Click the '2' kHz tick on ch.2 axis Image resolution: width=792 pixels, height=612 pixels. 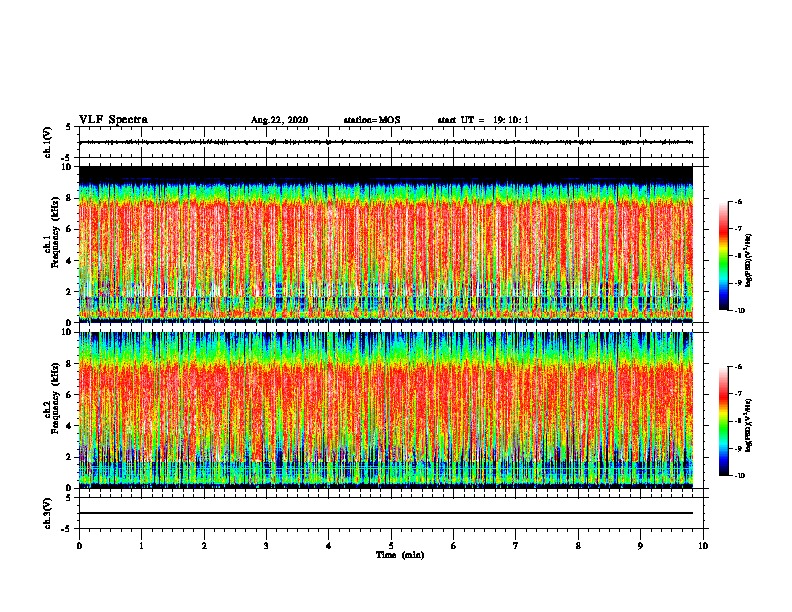coord(70,457)
